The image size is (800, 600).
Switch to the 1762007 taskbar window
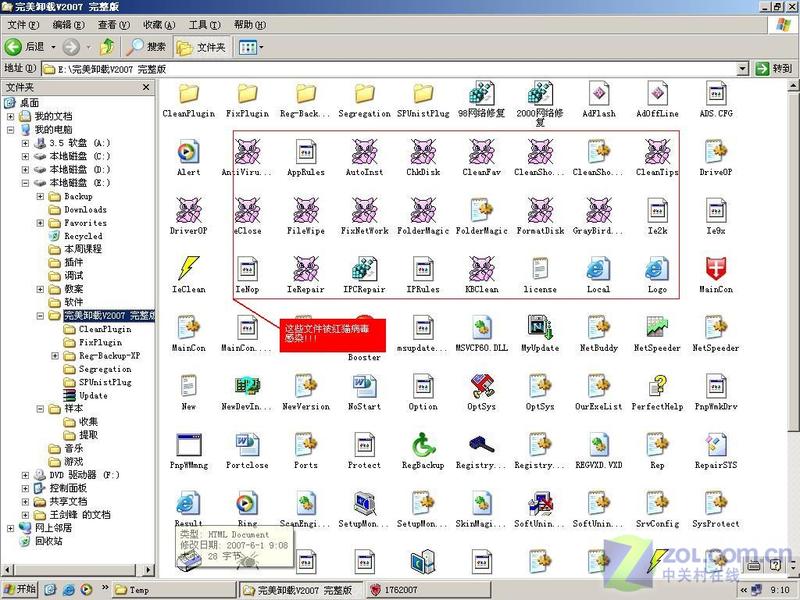click(x=428, y=590)
